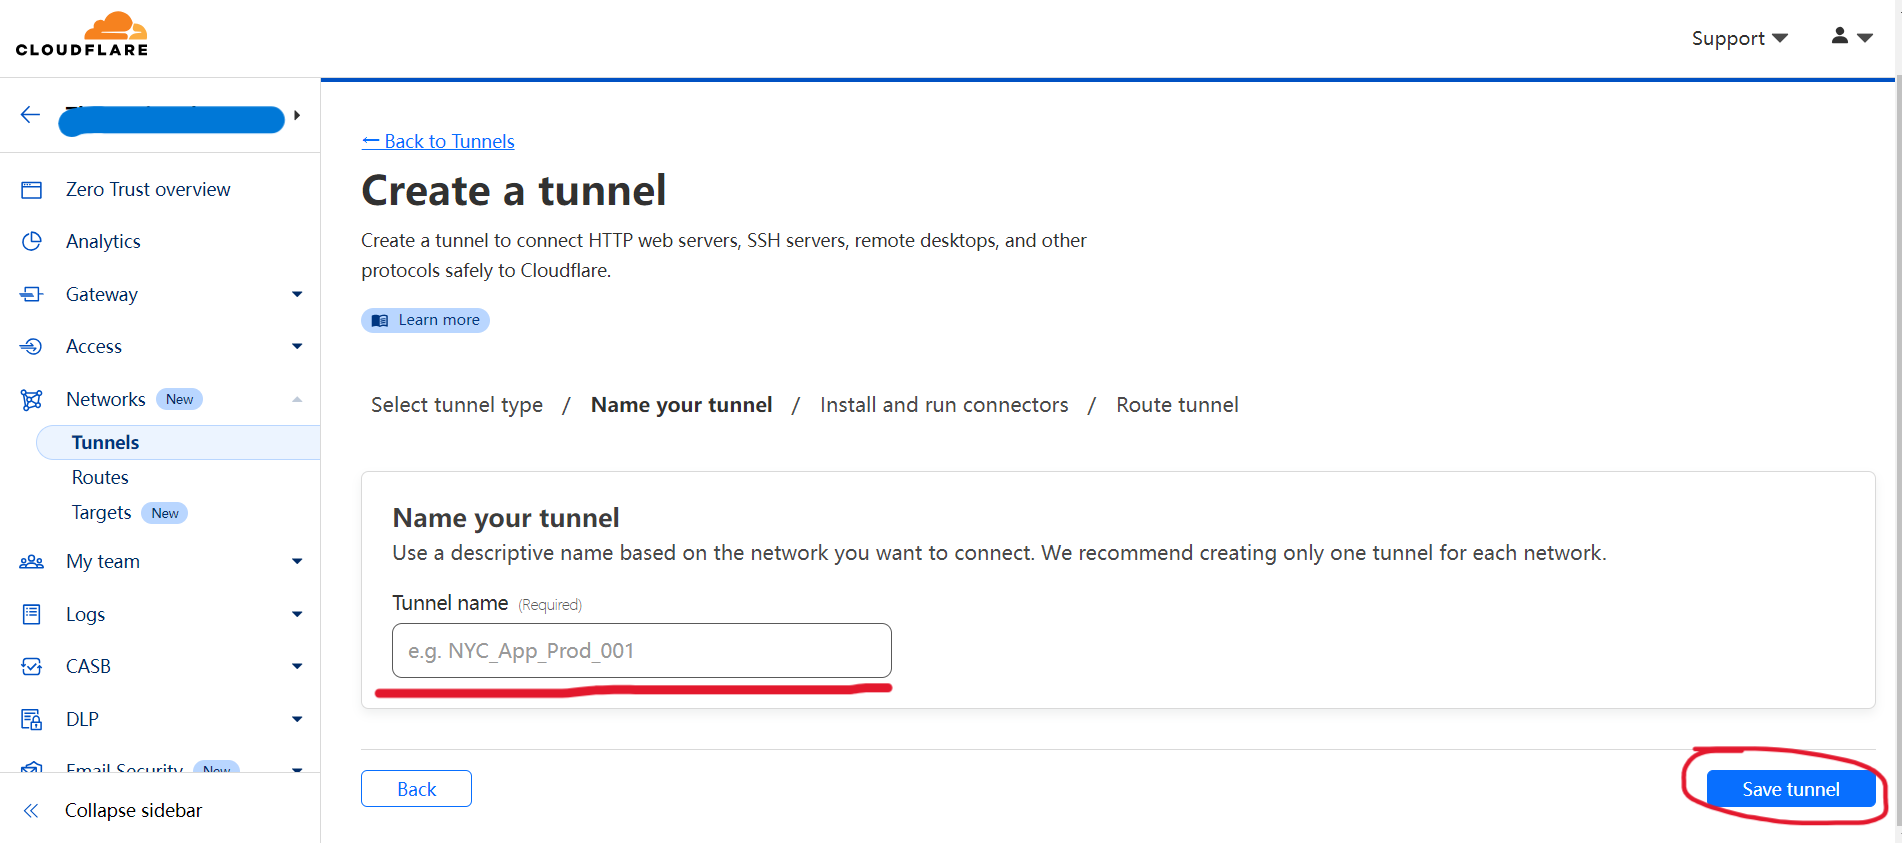The height and width of the screenshot is (843, 1902).
Task: Expand the Gateway menu arrow
Action: [x=297, y=294]
